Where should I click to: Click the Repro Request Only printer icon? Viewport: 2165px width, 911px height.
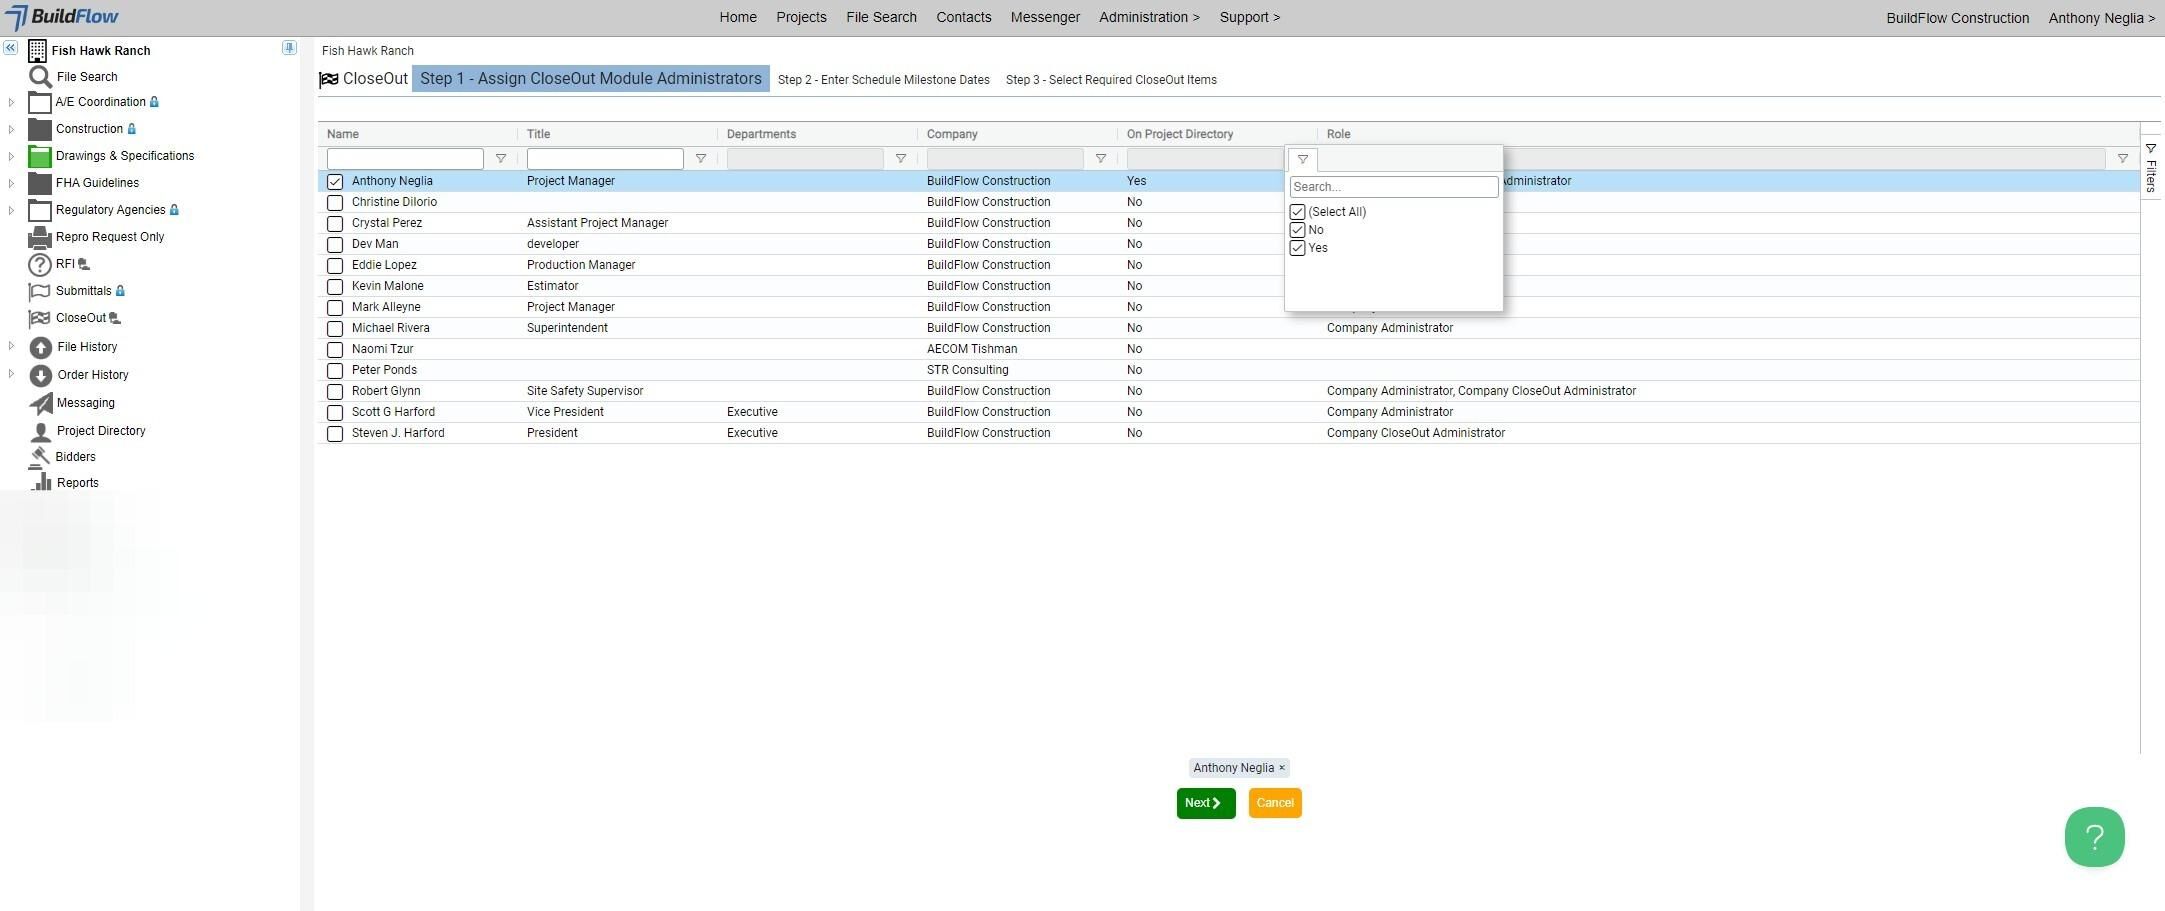pos(40,237)
